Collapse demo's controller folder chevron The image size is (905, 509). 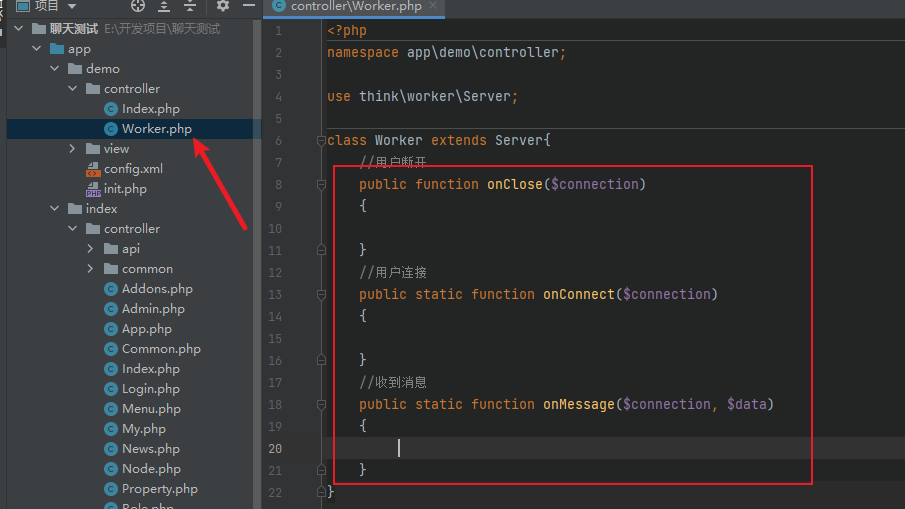[73, 88]
